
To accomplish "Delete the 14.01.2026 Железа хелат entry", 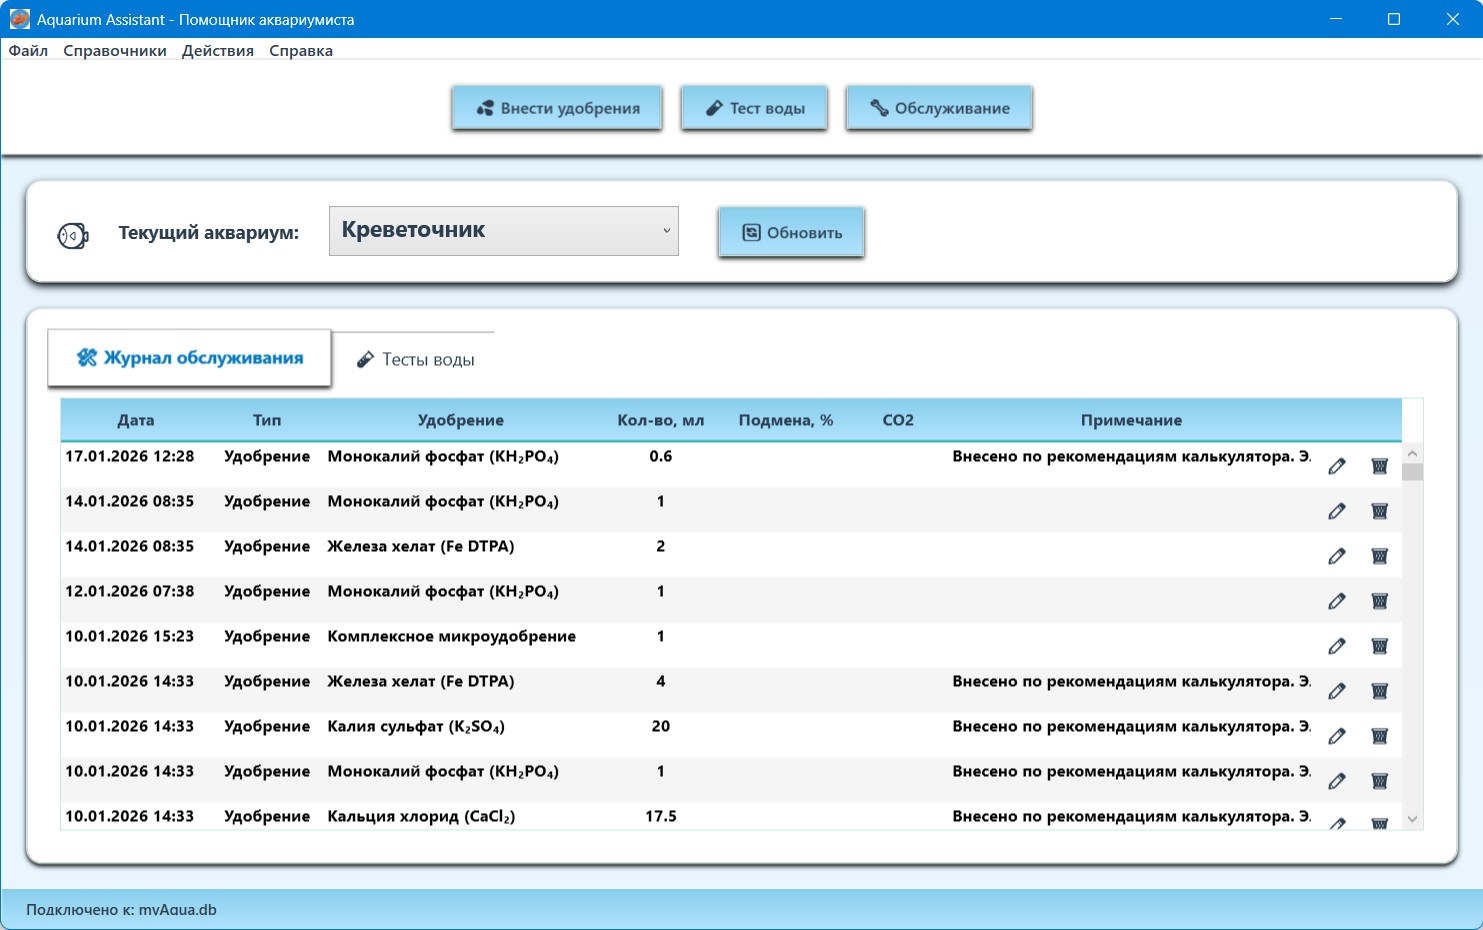I will tap(1379, 556).
